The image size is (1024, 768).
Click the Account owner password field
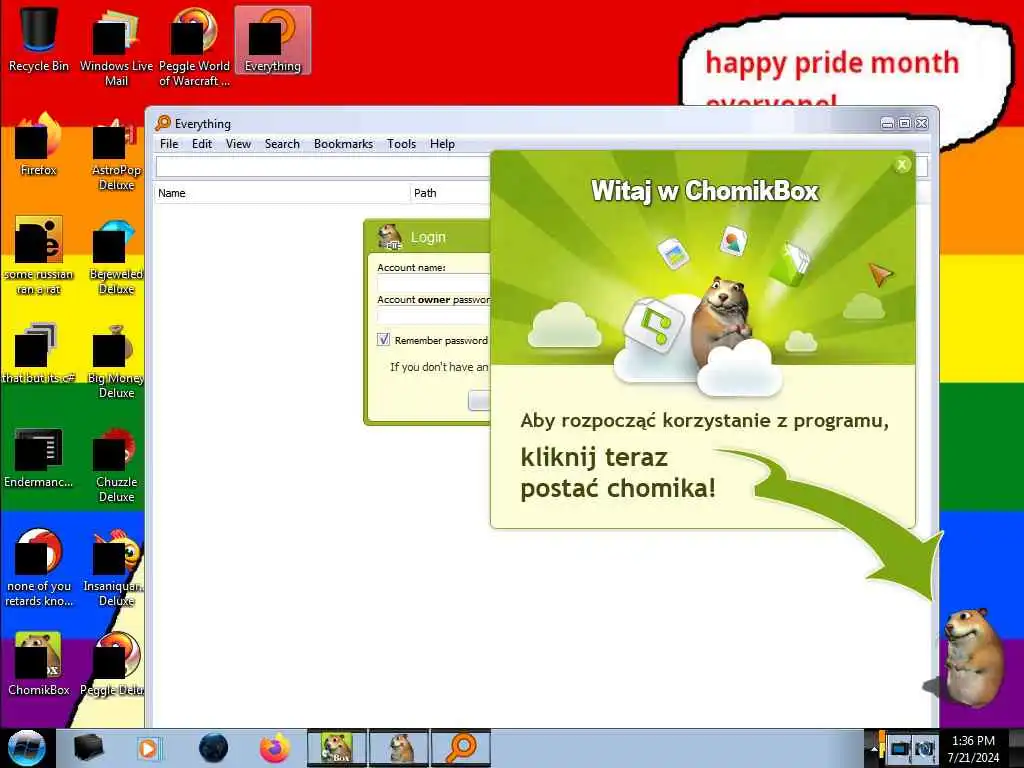[x=434, y=316]
